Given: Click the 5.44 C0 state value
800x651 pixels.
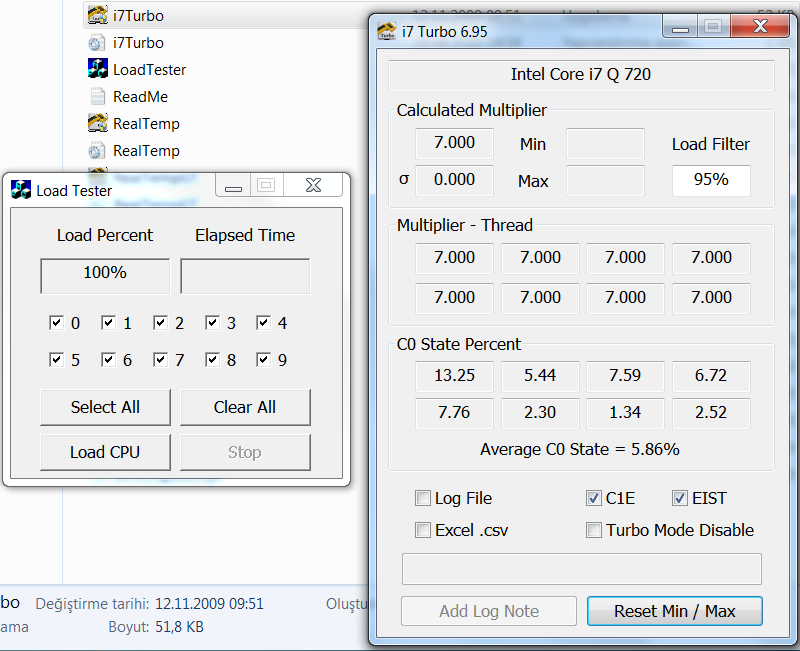Looking at the screenshot, I should click(x=540, y=377).
